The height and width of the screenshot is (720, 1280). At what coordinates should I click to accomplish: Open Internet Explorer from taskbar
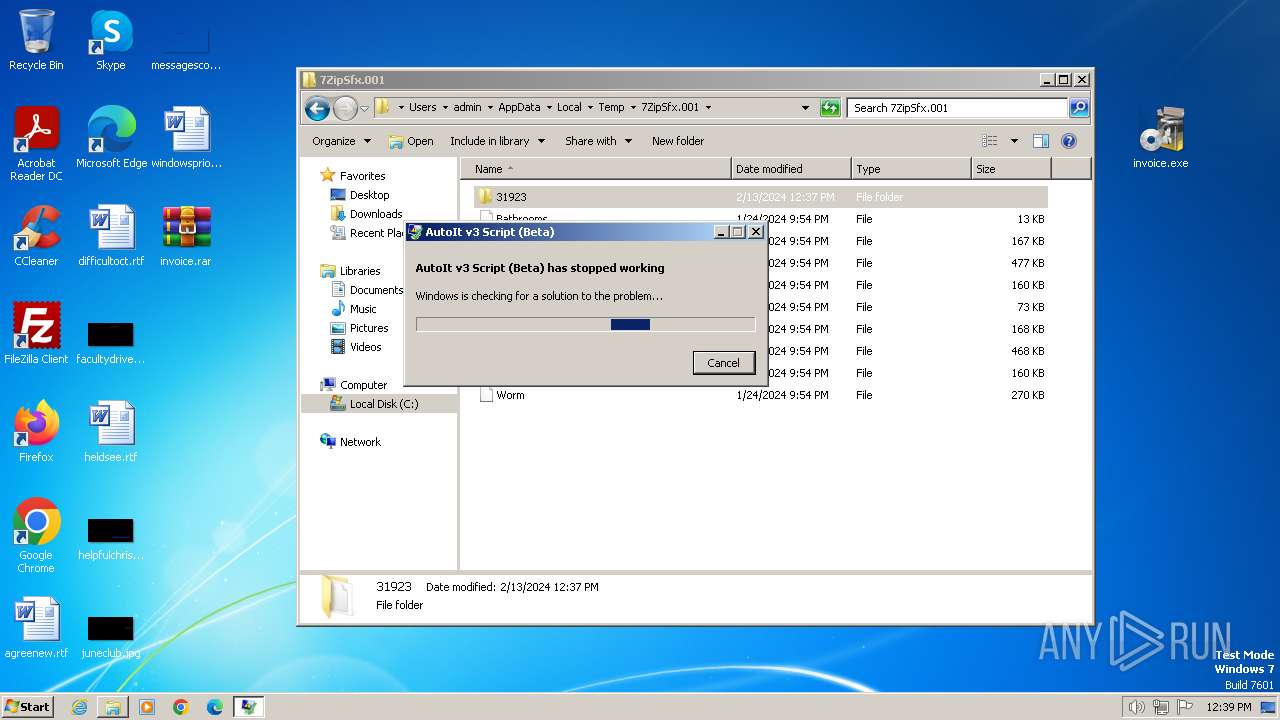(x=79, y=707)
